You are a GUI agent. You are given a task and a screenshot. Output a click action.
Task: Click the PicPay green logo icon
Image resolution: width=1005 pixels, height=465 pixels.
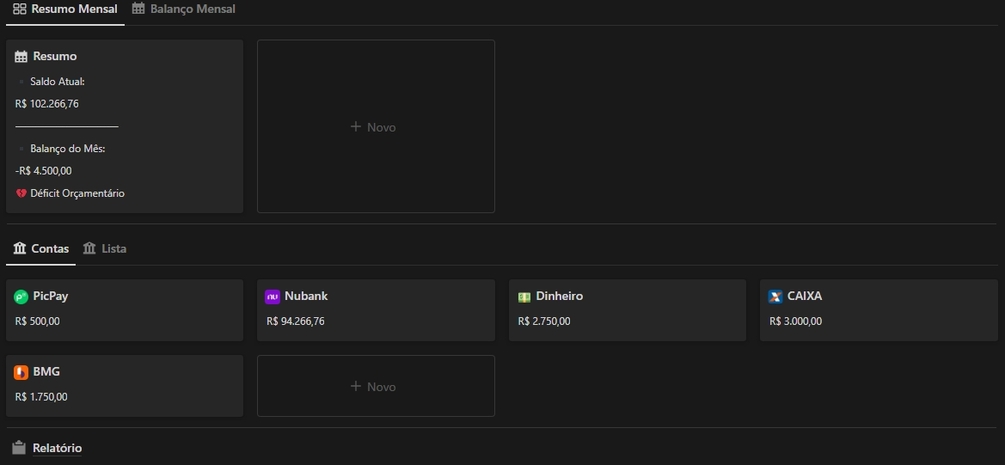(x=21, y=297)
